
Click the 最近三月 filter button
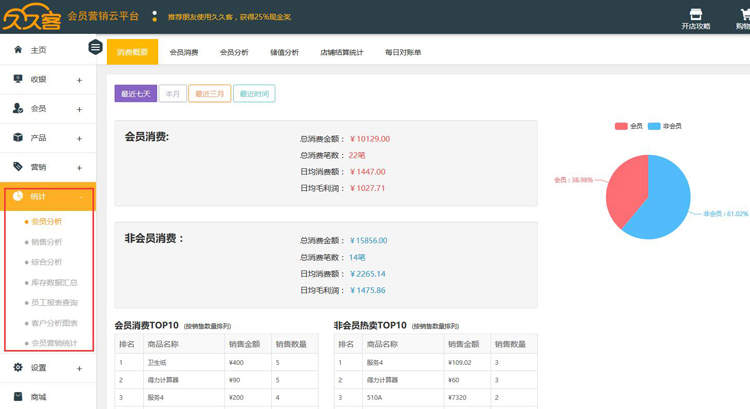pos(209,94)
